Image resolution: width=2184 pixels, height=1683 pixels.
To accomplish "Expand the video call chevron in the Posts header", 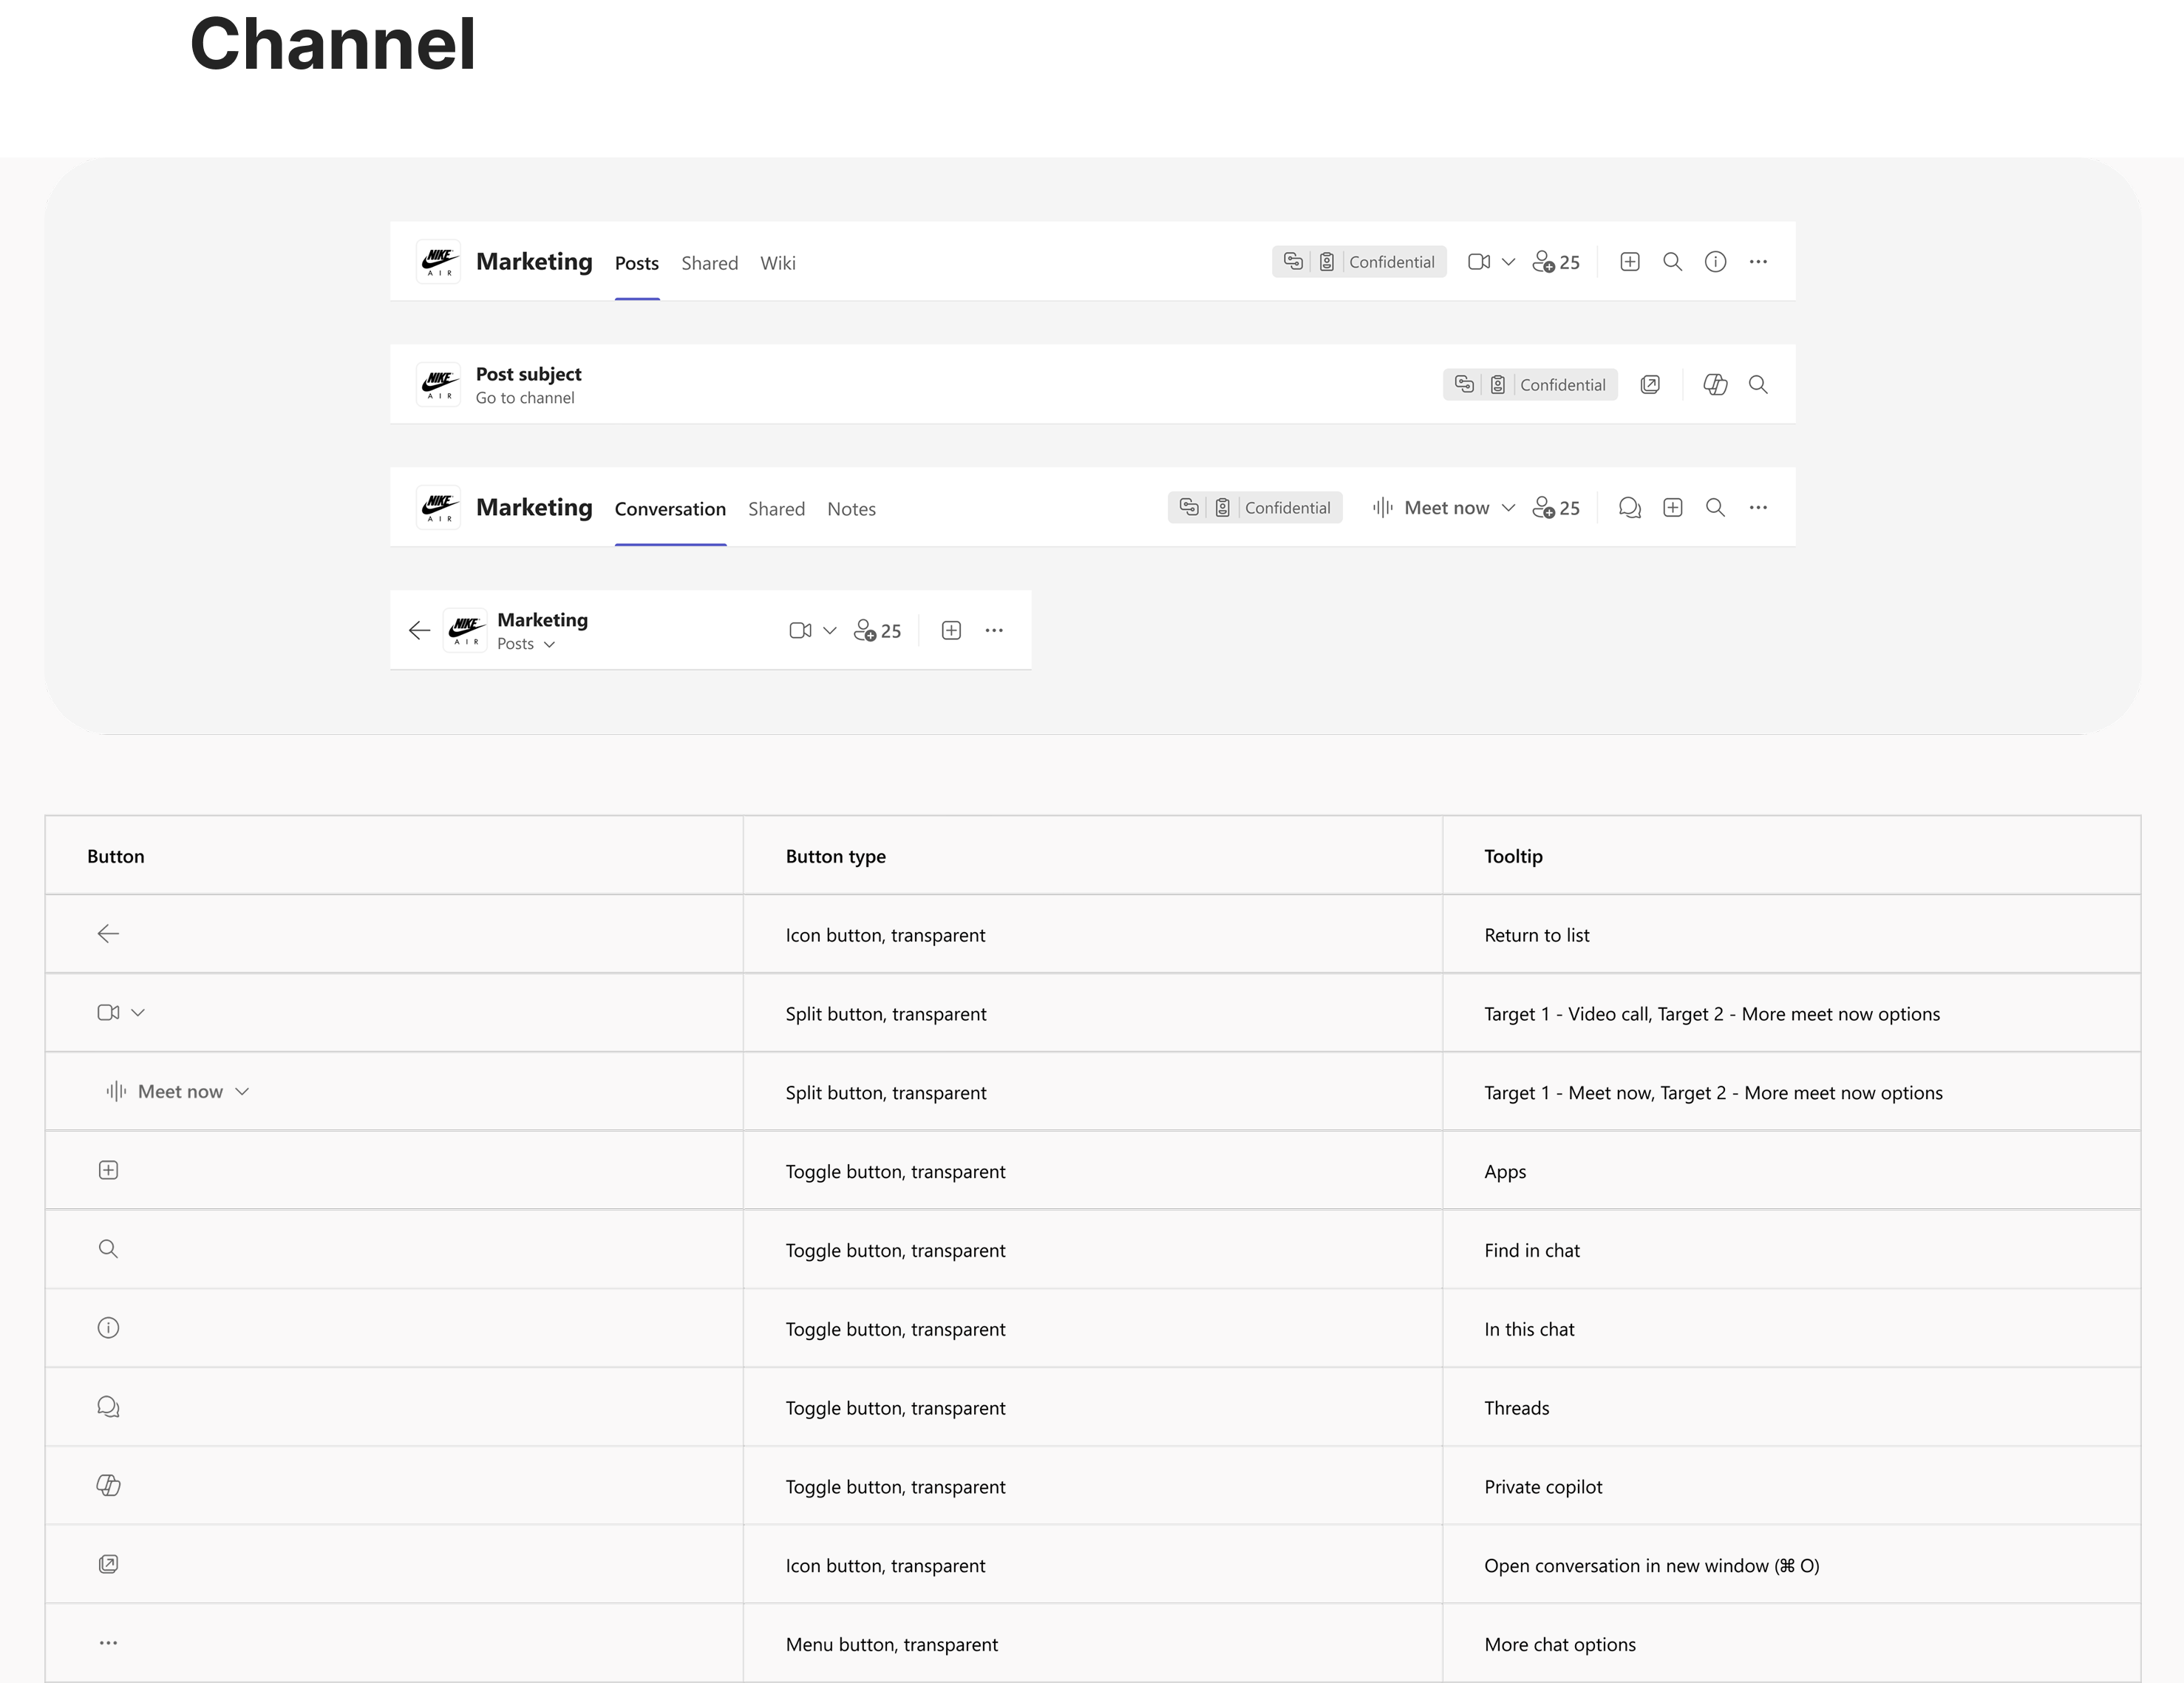I will click(1509, 262).
